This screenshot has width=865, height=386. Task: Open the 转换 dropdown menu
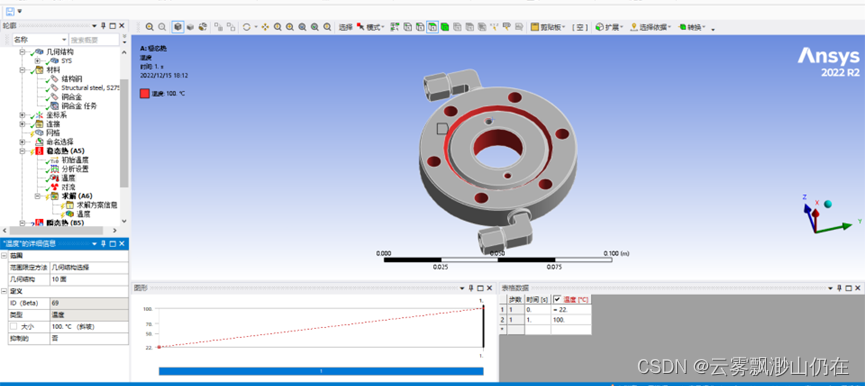691,26
